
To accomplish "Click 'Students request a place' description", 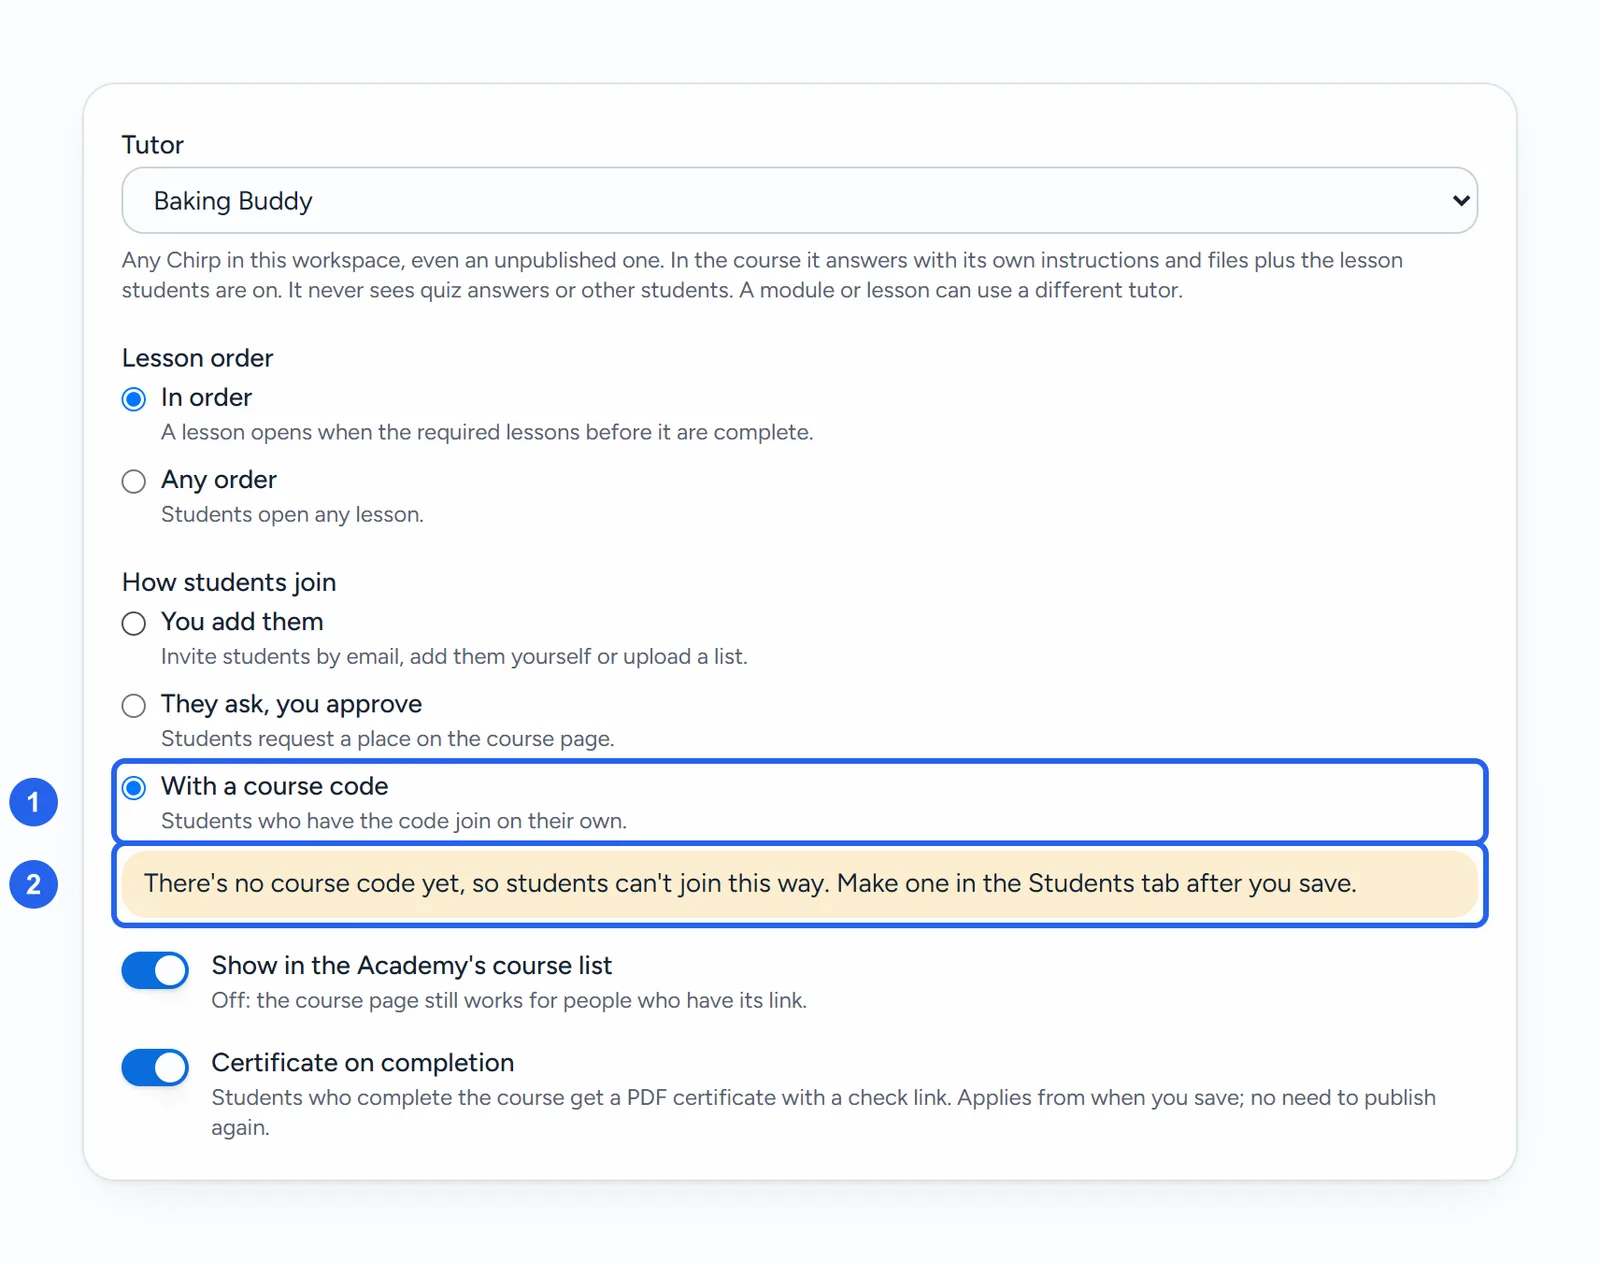I will pyautogui.click(x=387, y=738).
